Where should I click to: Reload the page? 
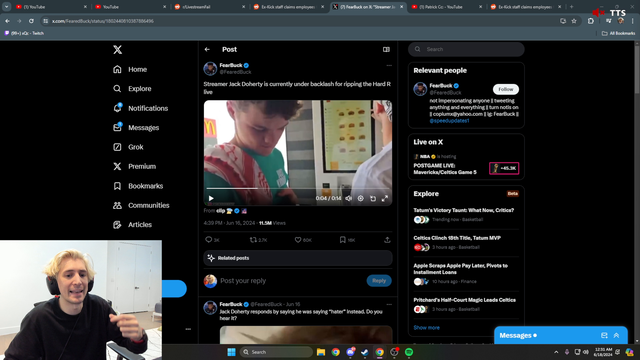coord(31,21)
